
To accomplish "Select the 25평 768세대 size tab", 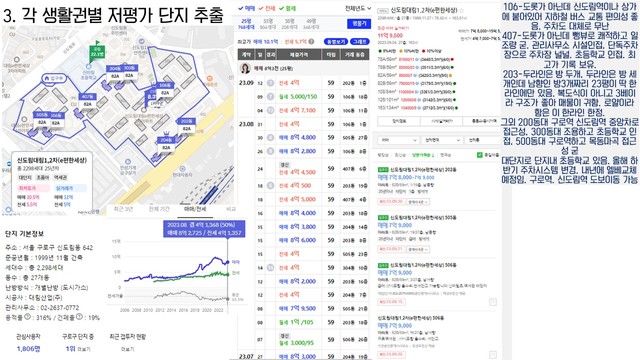I will click(246, 24).
